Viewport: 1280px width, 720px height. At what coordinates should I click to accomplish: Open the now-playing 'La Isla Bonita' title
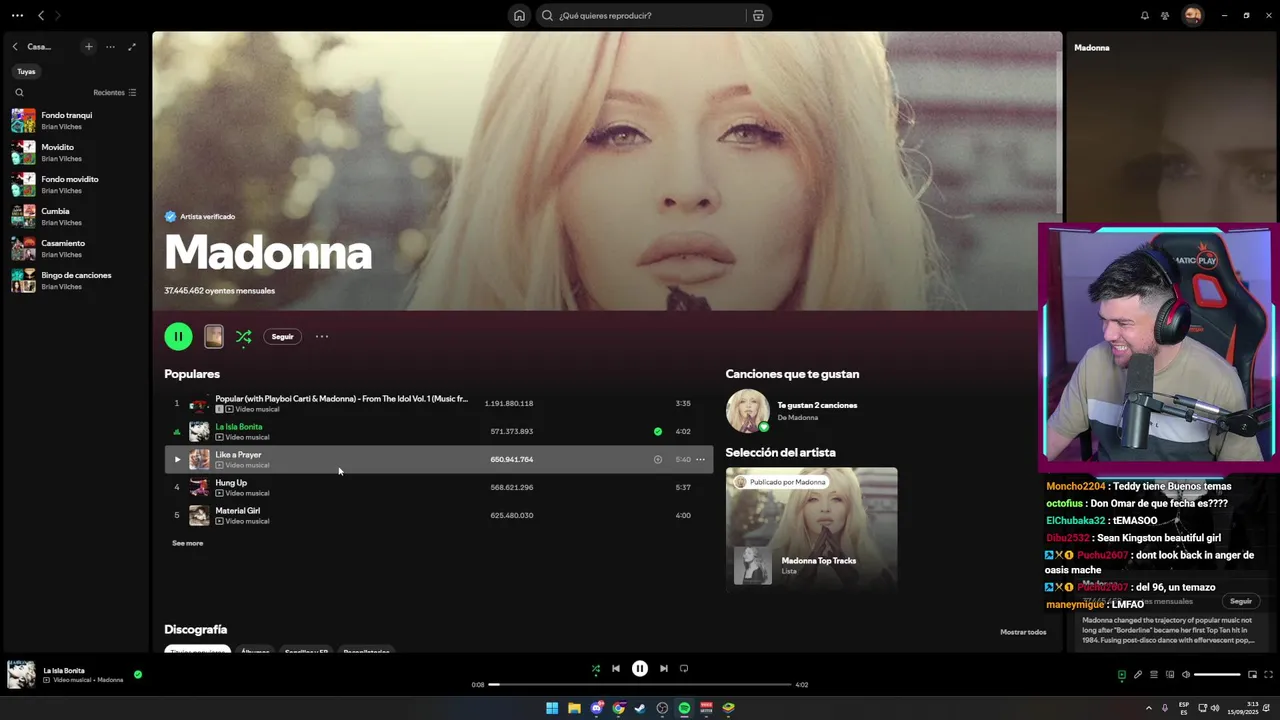pyautogui.click(x=64, y=670)
